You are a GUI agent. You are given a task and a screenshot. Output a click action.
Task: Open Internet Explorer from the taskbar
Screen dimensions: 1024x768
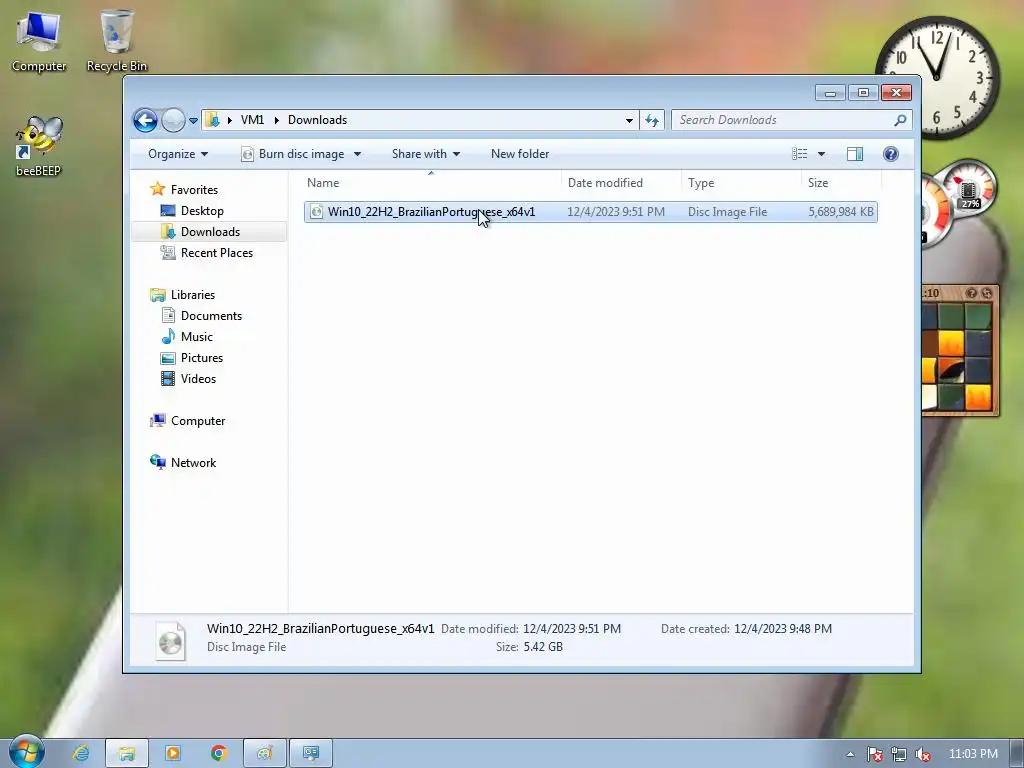tap(81, 754)
